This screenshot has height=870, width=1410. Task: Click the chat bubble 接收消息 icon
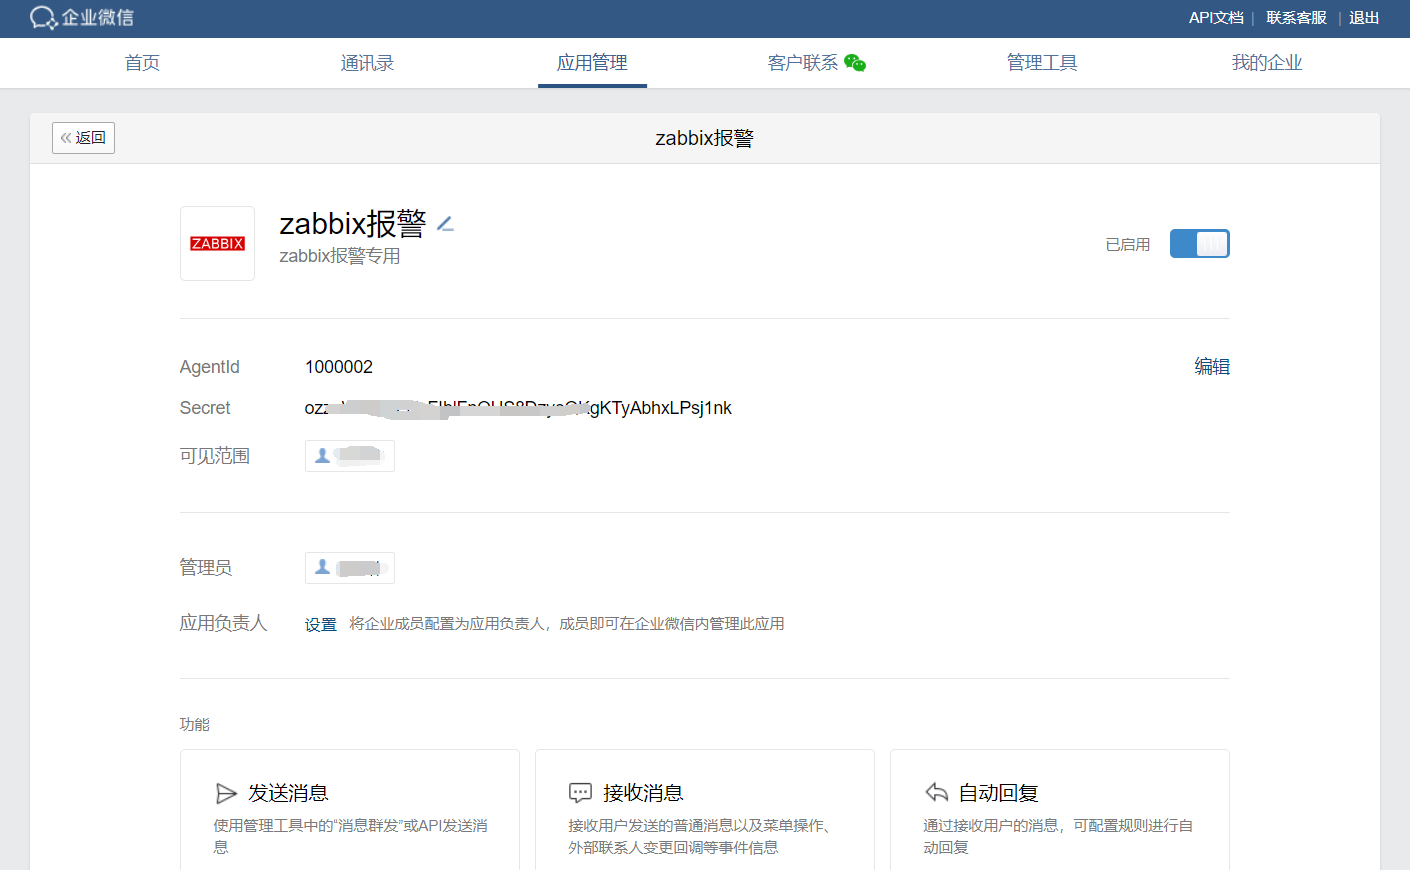click(581, 793)
